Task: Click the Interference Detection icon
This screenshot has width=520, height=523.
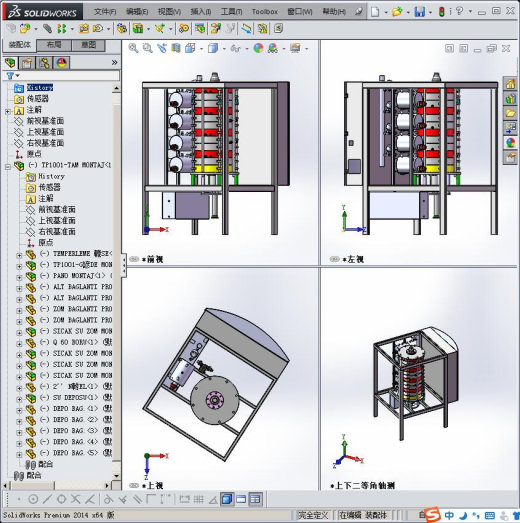Action: [262, 29]
